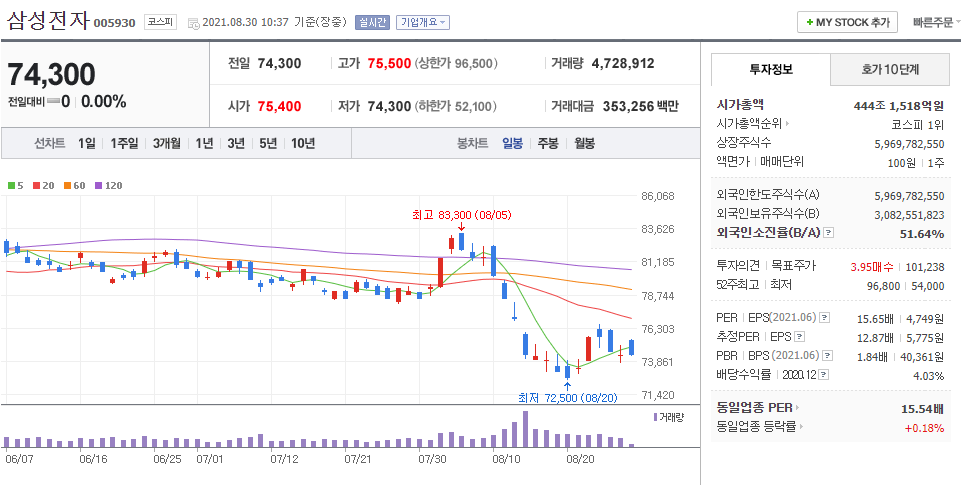Click the opening price 75,400
964x485 pixels.
coord(279,106)
